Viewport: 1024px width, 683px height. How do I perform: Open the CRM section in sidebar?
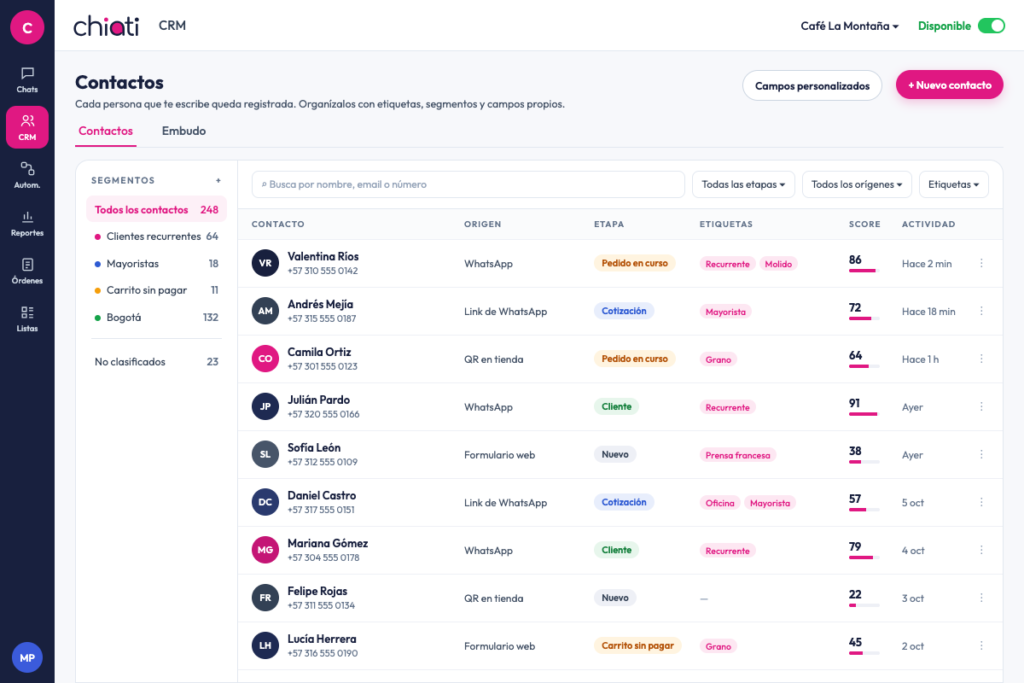27,127
